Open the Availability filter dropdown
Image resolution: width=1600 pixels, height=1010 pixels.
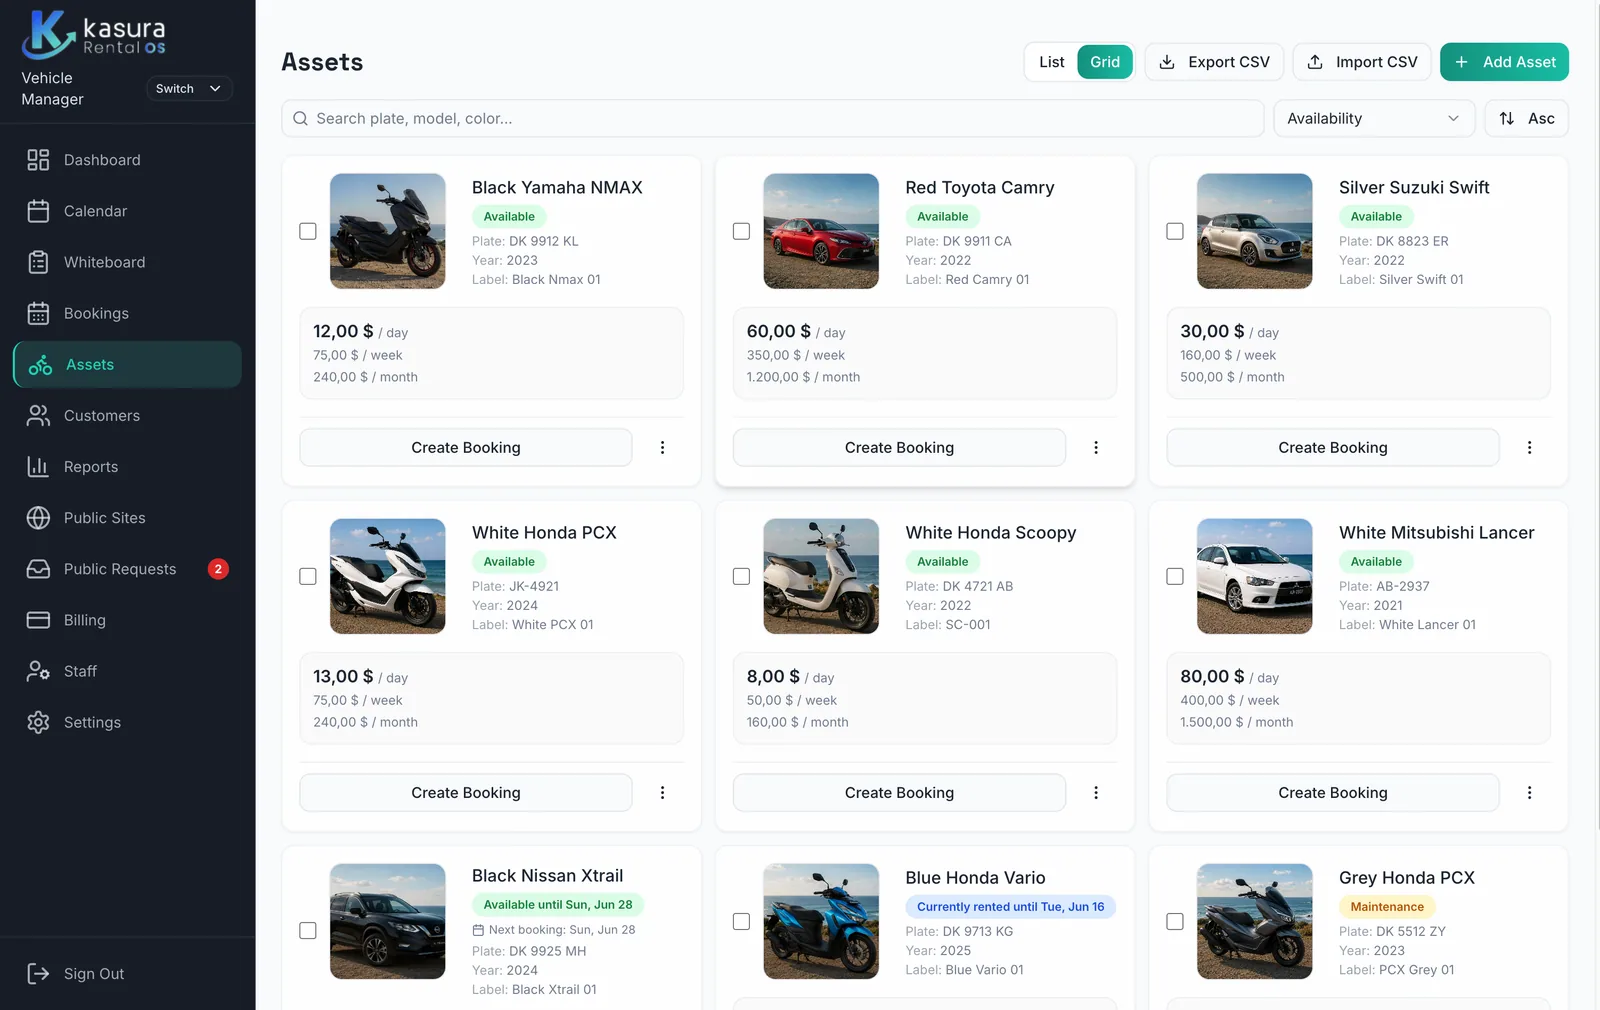1374,118
